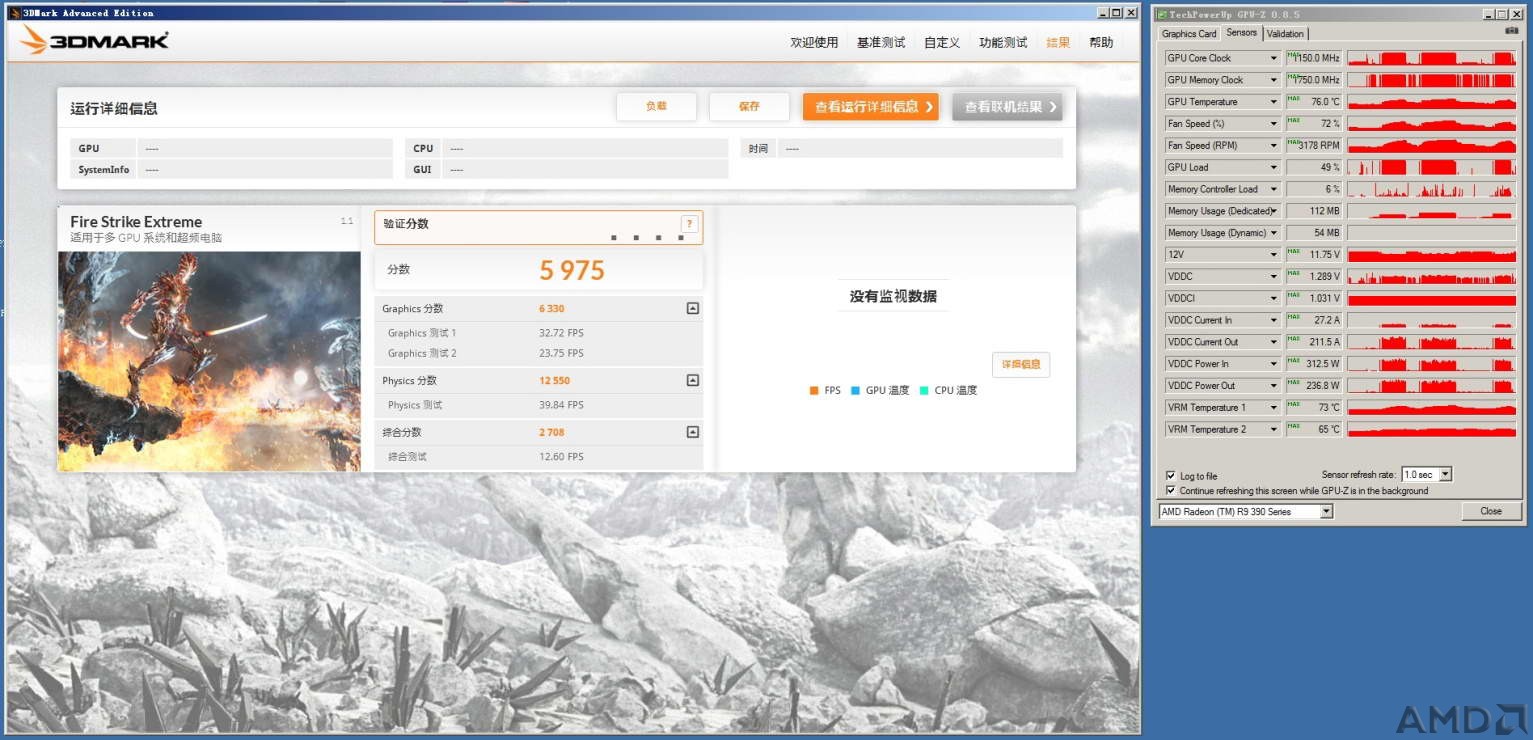Open the 帮助 tab in 3DMark
The width and height of the screenshot is (1533, 740).
(1101, 42)
